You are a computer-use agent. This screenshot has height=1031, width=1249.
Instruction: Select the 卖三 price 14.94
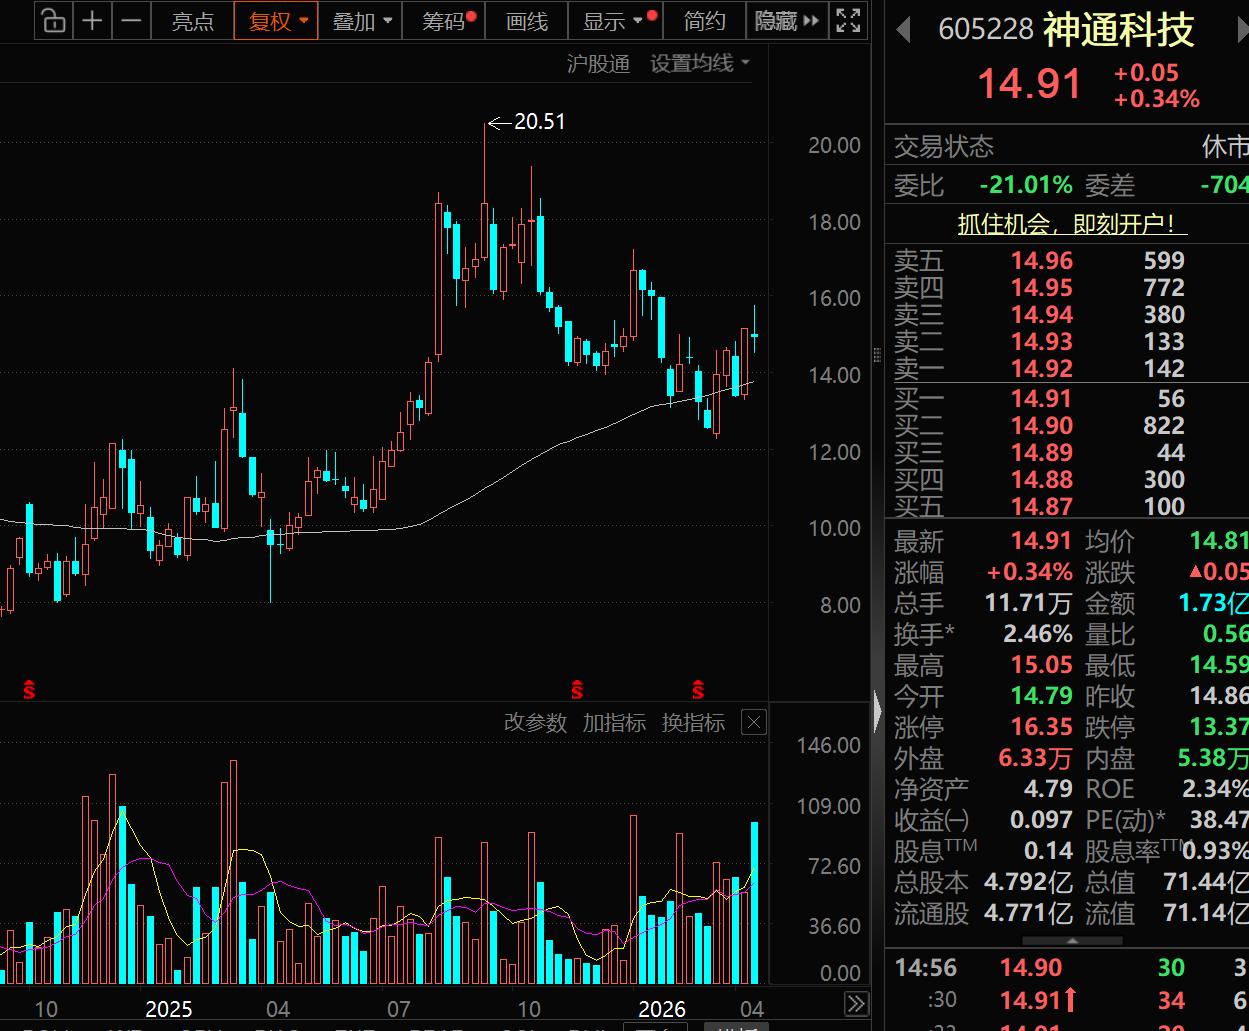[x=1041, y=315]
